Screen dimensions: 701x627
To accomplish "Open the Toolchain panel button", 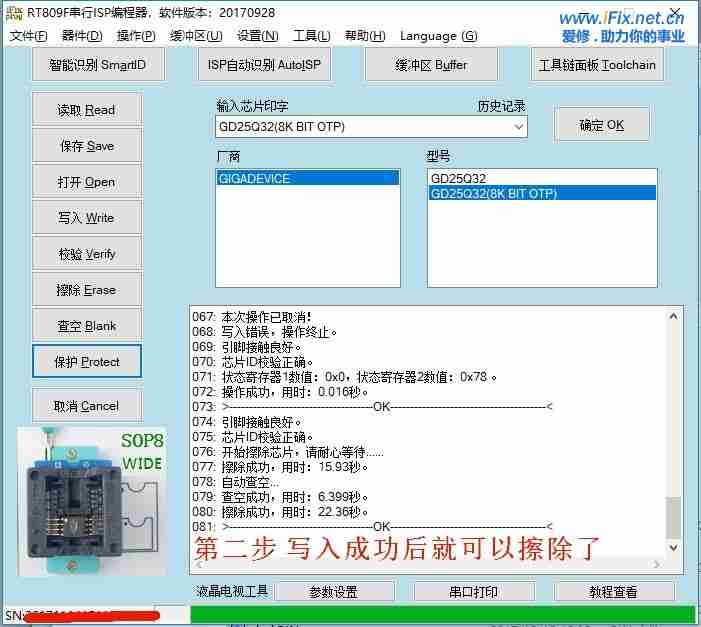I will [x=597, y=66].
